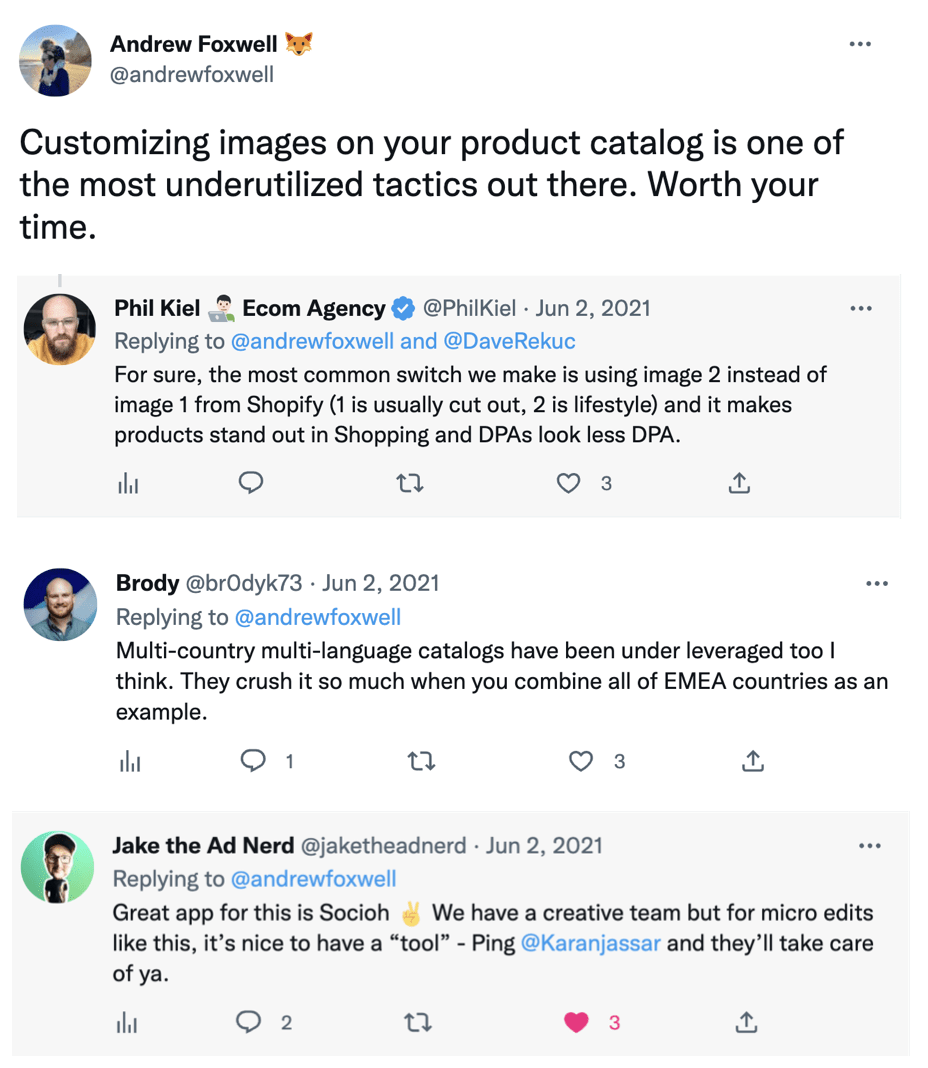This screenshot has width=928, height=1068.
Task: Open more options on Brody's tweet
Action: tap(876, 584)
